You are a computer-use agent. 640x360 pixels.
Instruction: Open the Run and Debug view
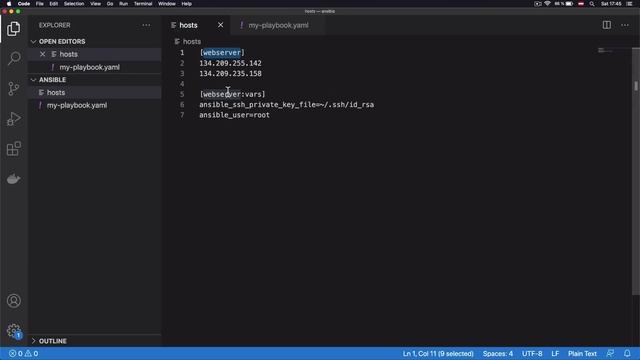13,119
